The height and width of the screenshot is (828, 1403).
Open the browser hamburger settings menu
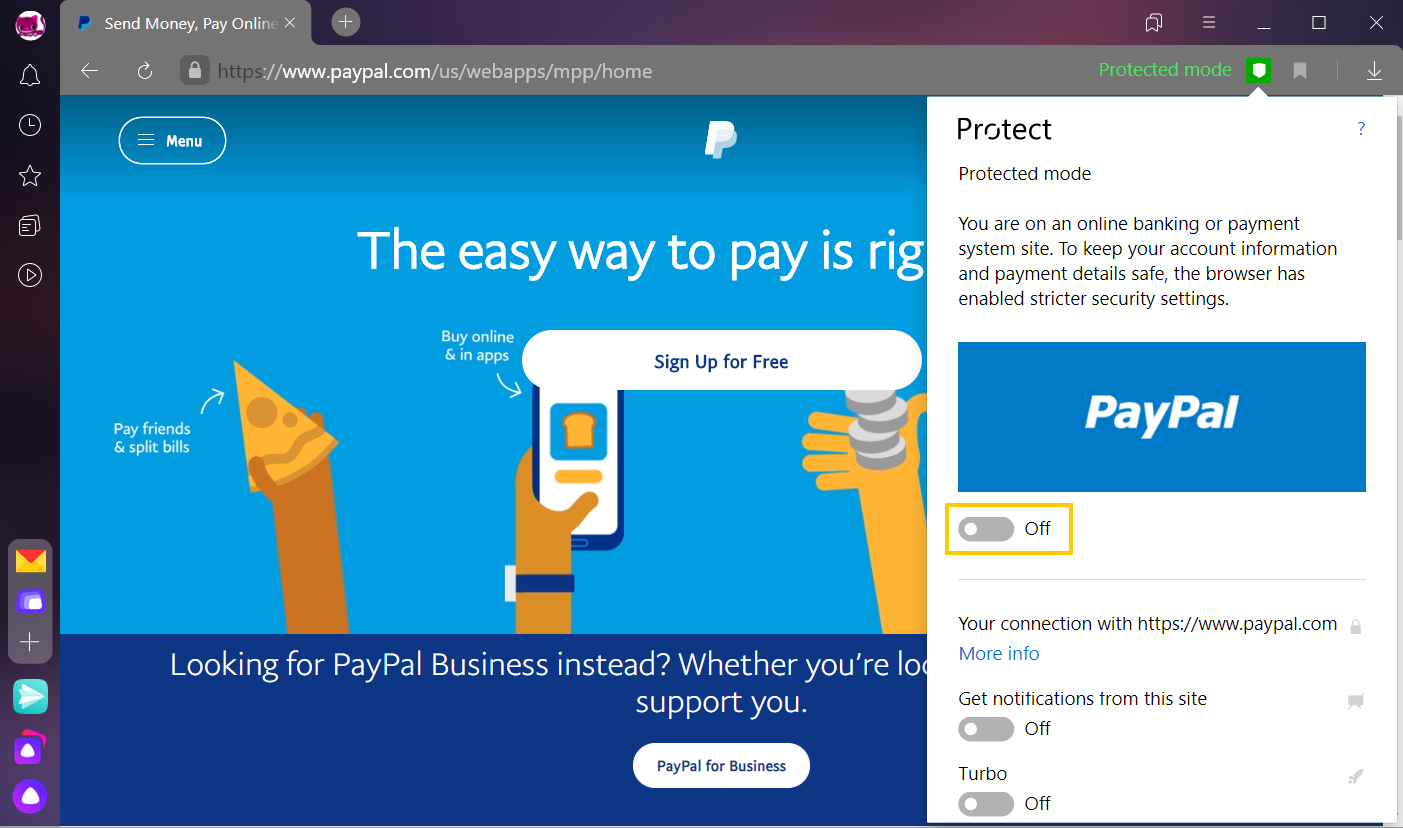point(1208,22)
